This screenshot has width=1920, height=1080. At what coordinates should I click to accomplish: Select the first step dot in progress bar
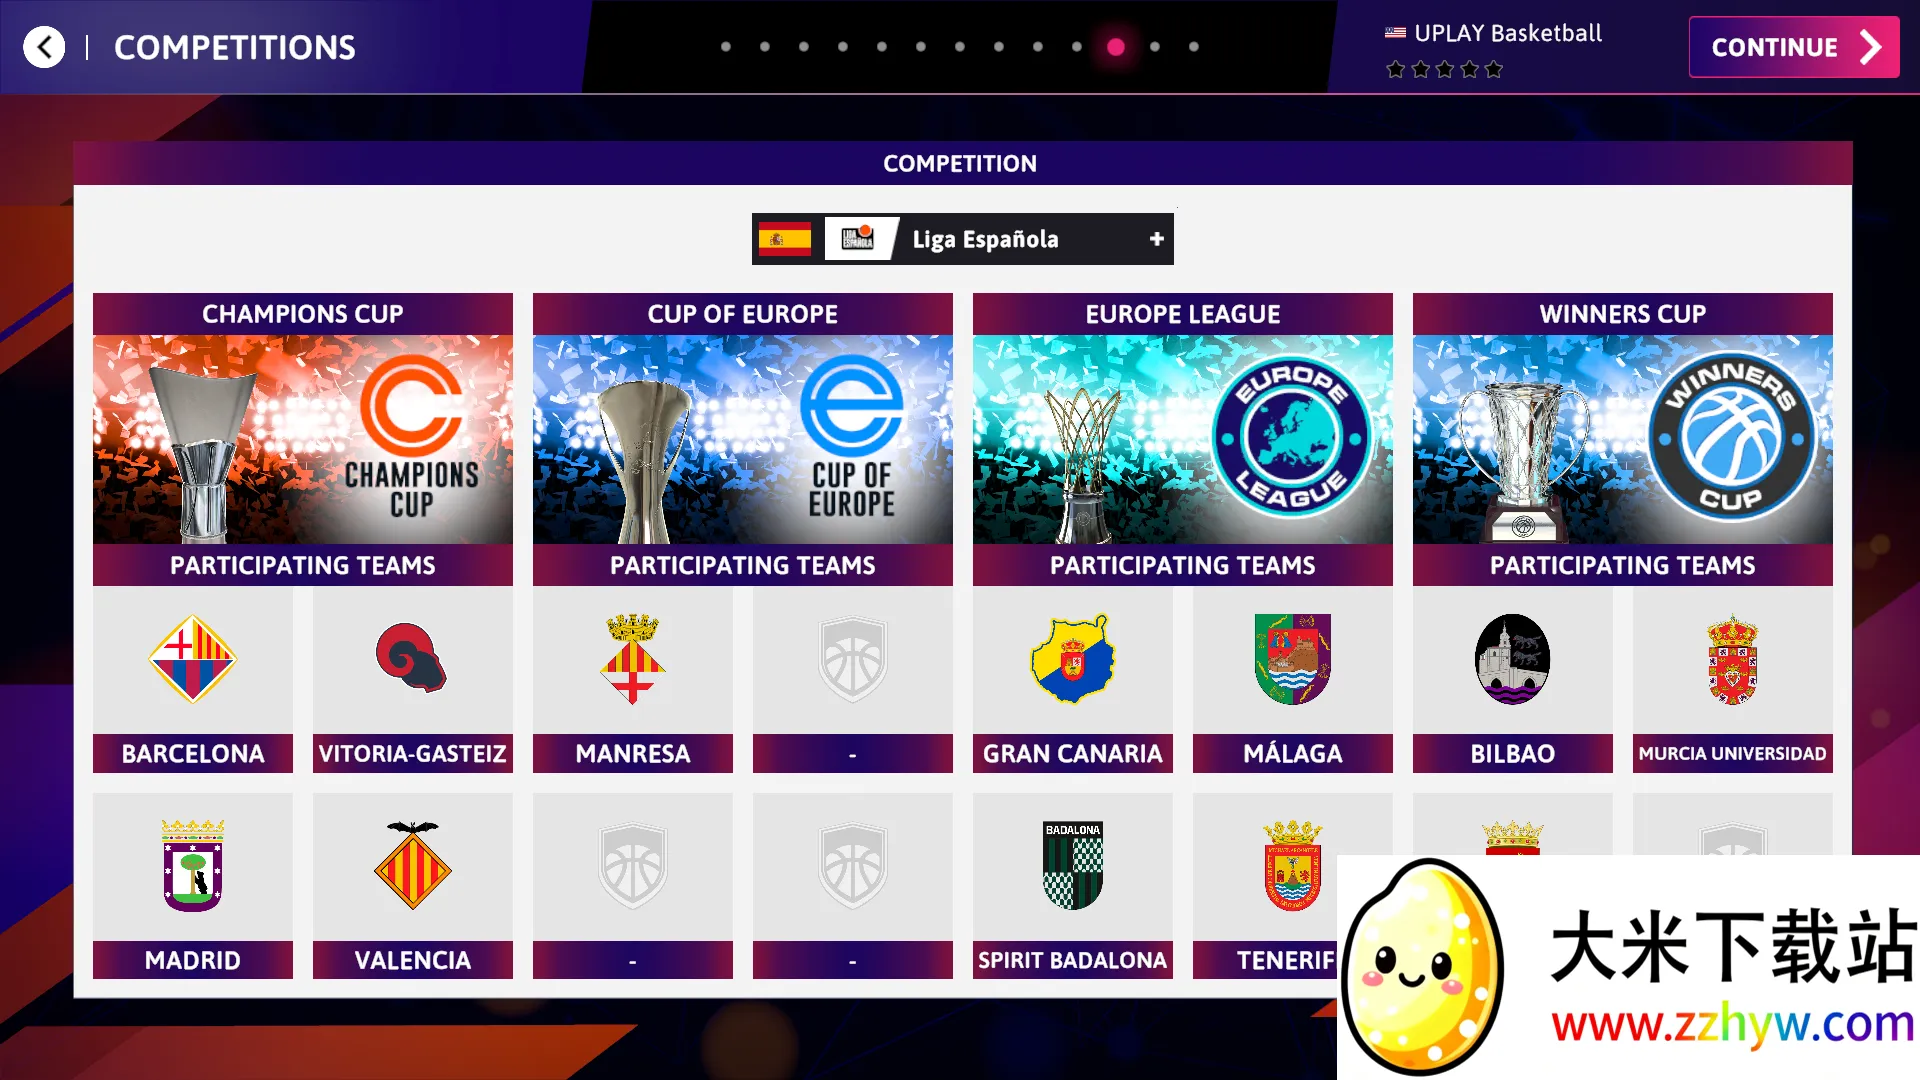(x=726, y=47)
